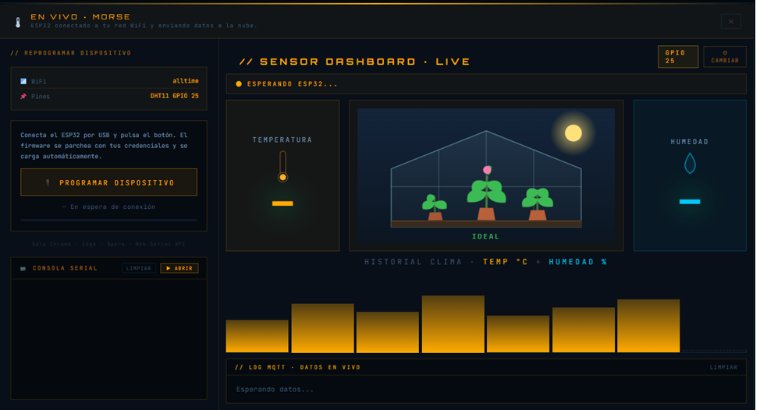Click the 'DHT11 GPIO 25' pins value
The image size is (760, 410).
coord(174,96)
